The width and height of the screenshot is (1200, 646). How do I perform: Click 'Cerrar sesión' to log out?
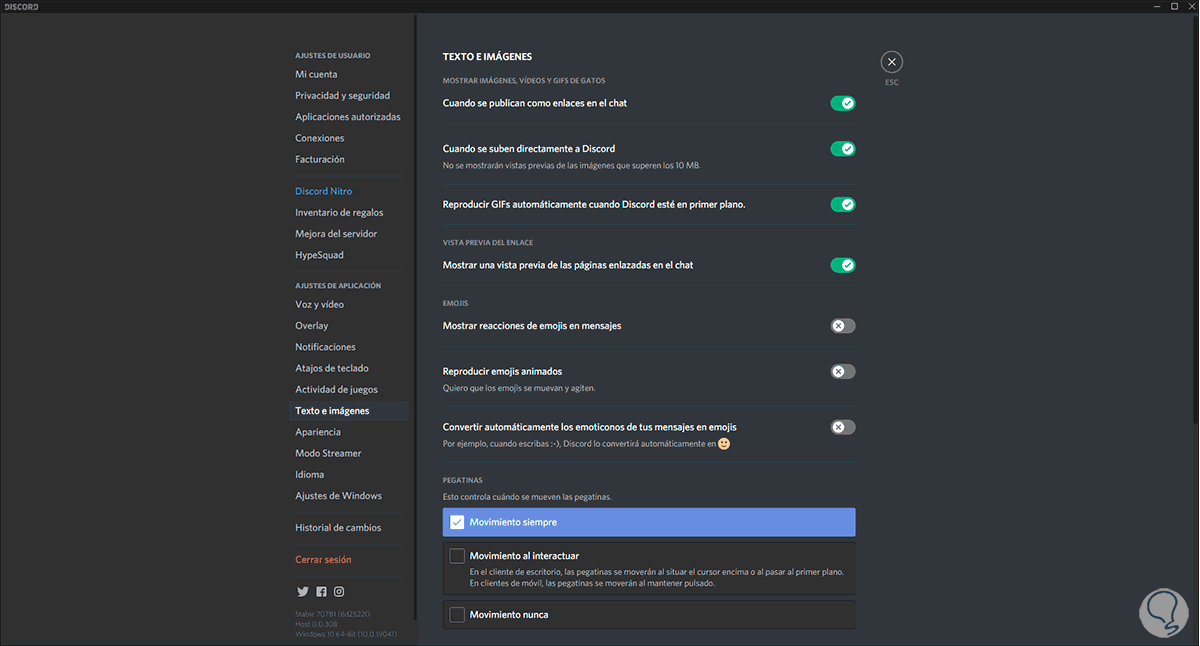(323, 560)
